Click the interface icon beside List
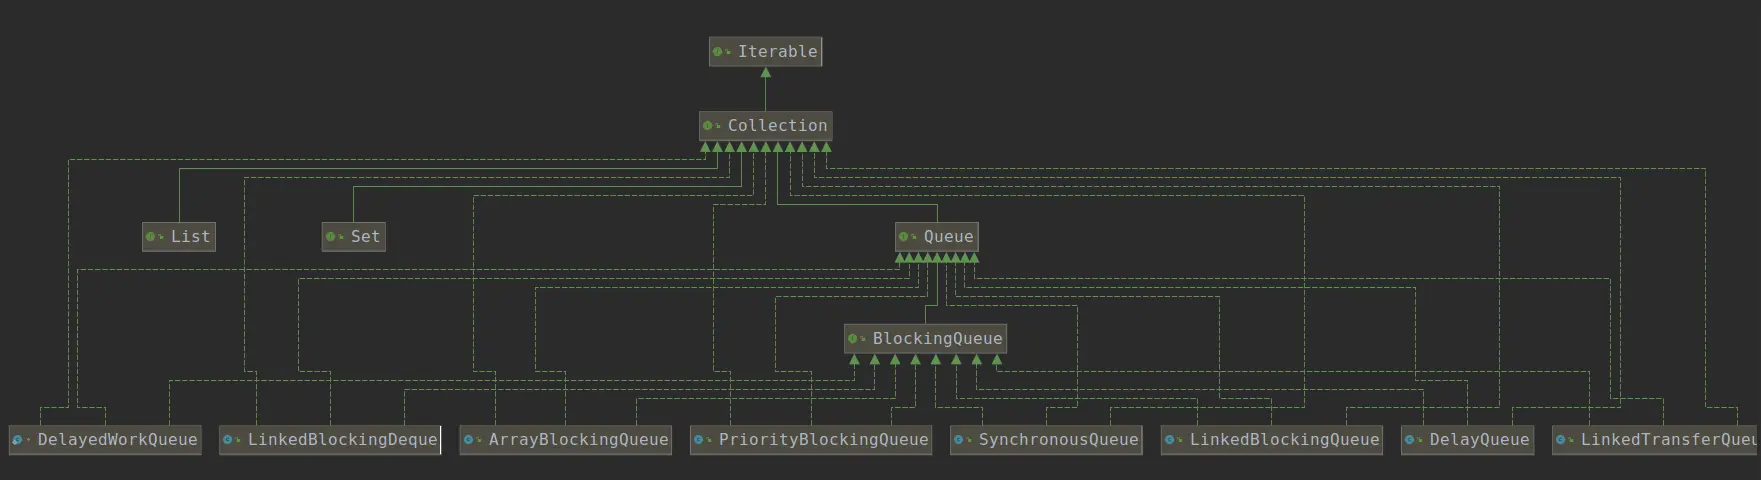This screenshot has width=1761, height=480. [152, 237]
